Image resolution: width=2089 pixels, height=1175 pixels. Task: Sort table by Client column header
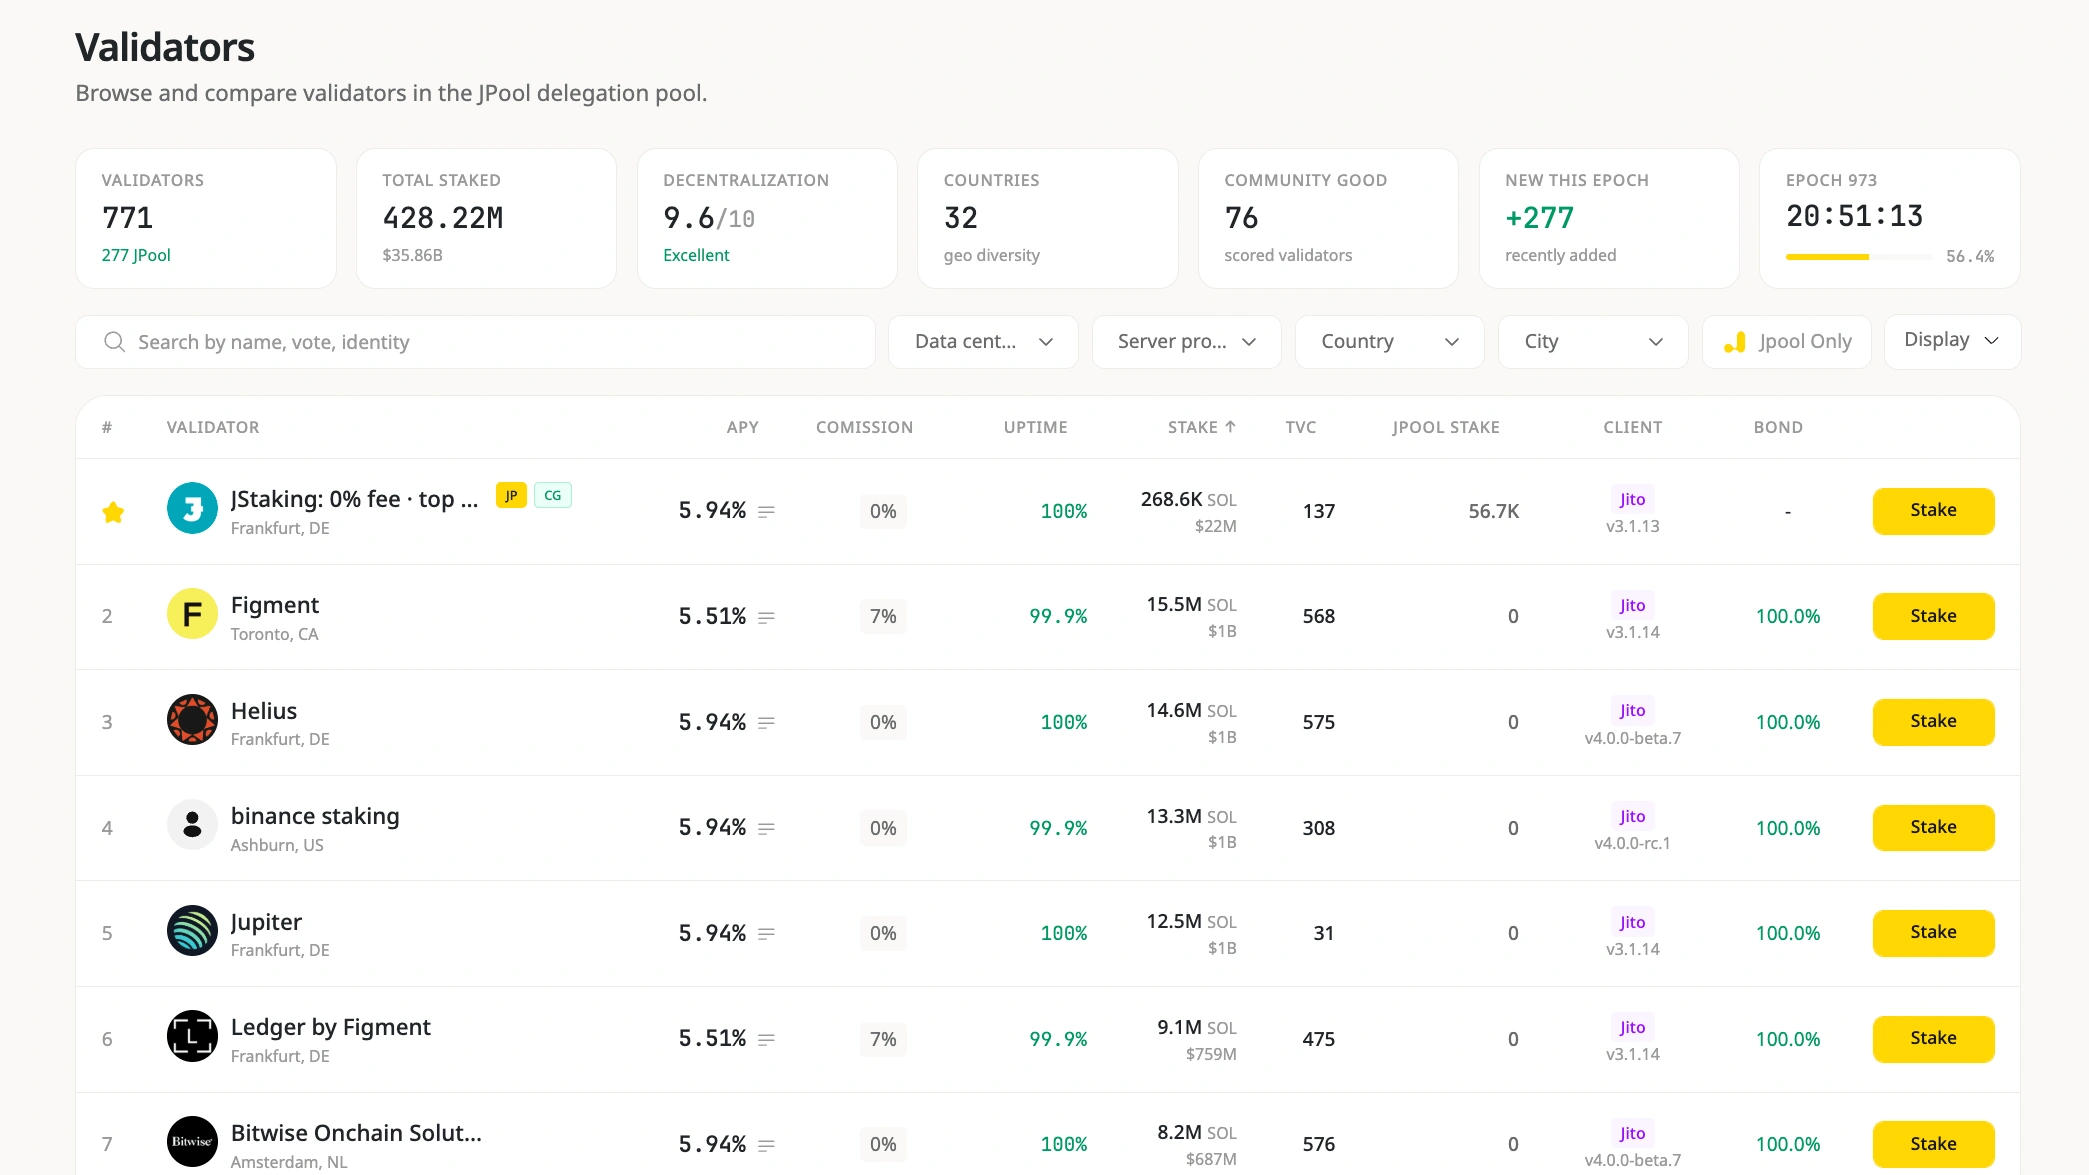pyautogui.click(x=1632, y=427)
